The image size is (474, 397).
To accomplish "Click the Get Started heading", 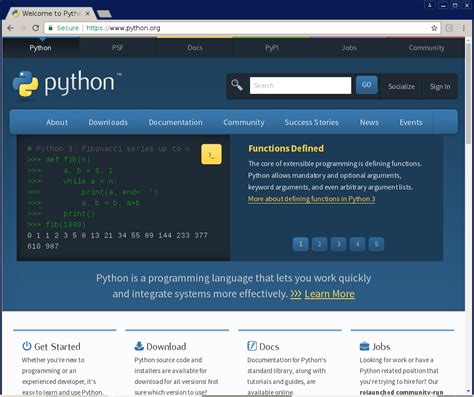I will coord(57,347).
